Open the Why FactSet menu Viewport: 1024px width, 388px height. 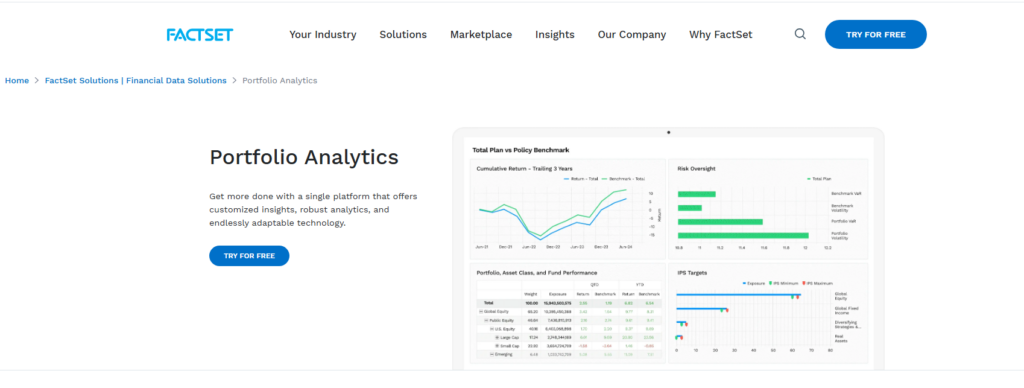(720, 35)
